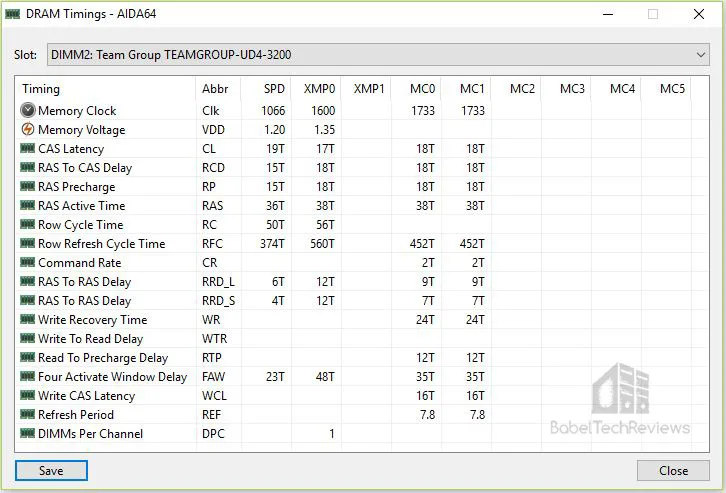Viewport: 726px width, 493px height.
Task: Click the abbreviation RFC
Action: 212,243
